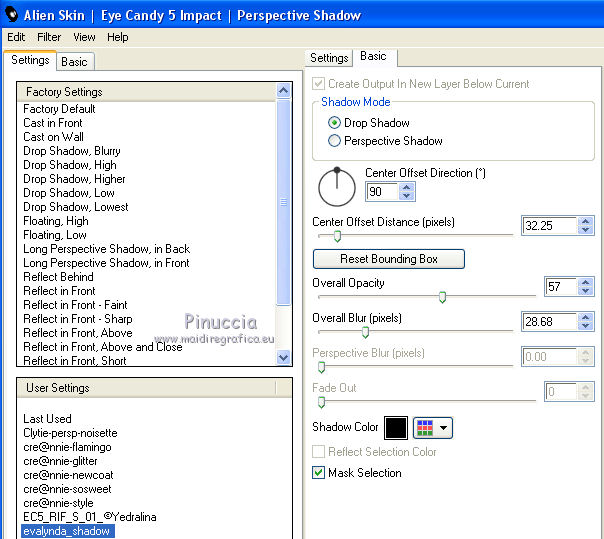This screenshot has height=539, width=604.
Task: Toggle Reflect Selection Color checkbox
Action: tap(318, 452)
